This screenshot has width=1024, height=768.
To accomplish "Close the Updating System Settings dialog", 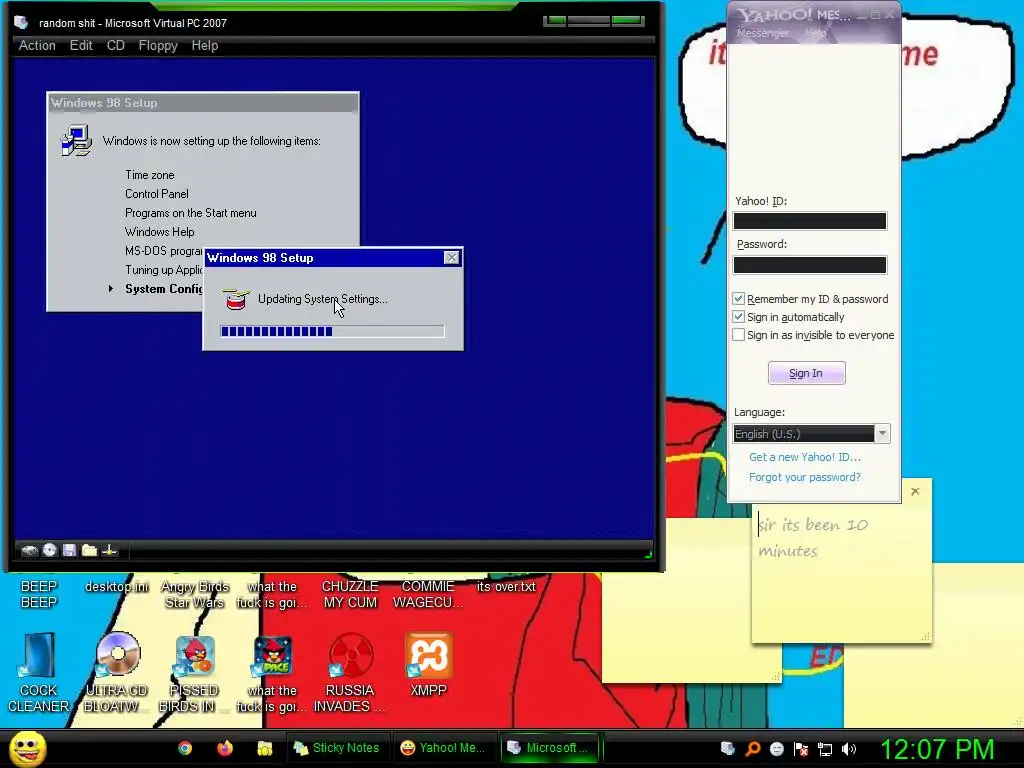I will pos(451,258).
